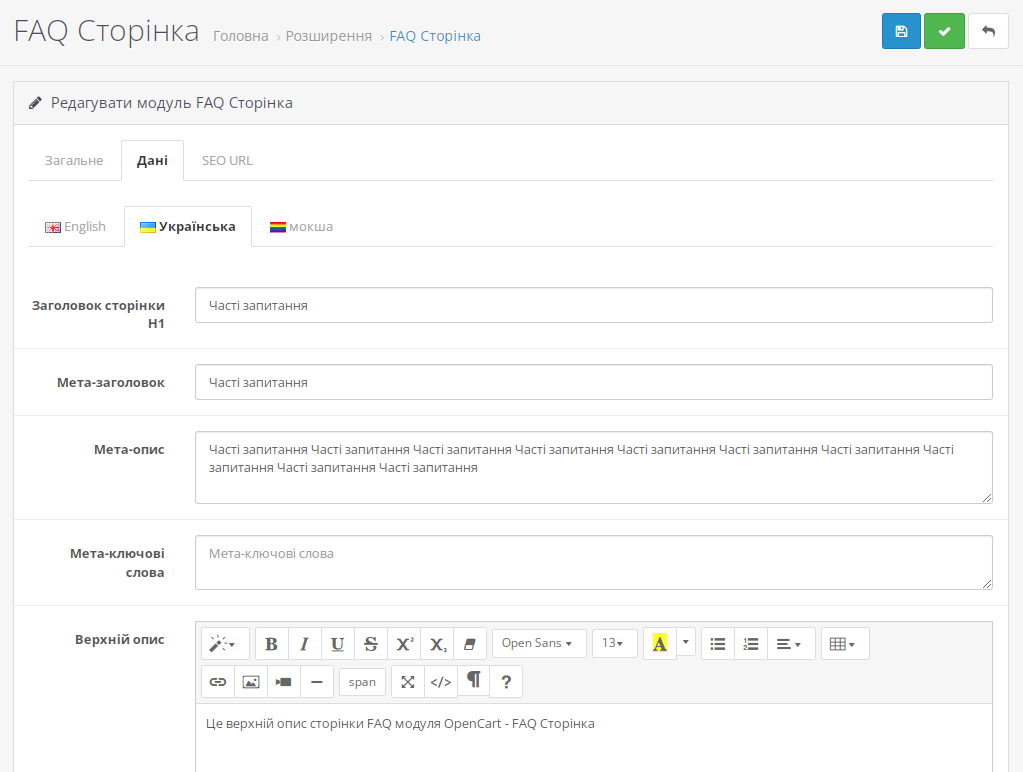Viewport: 1023px width, 772px height.
Task: Grab the Мета-ключові слова textarea resize handle
Action: pyautogui.click(x=986, y=584)
